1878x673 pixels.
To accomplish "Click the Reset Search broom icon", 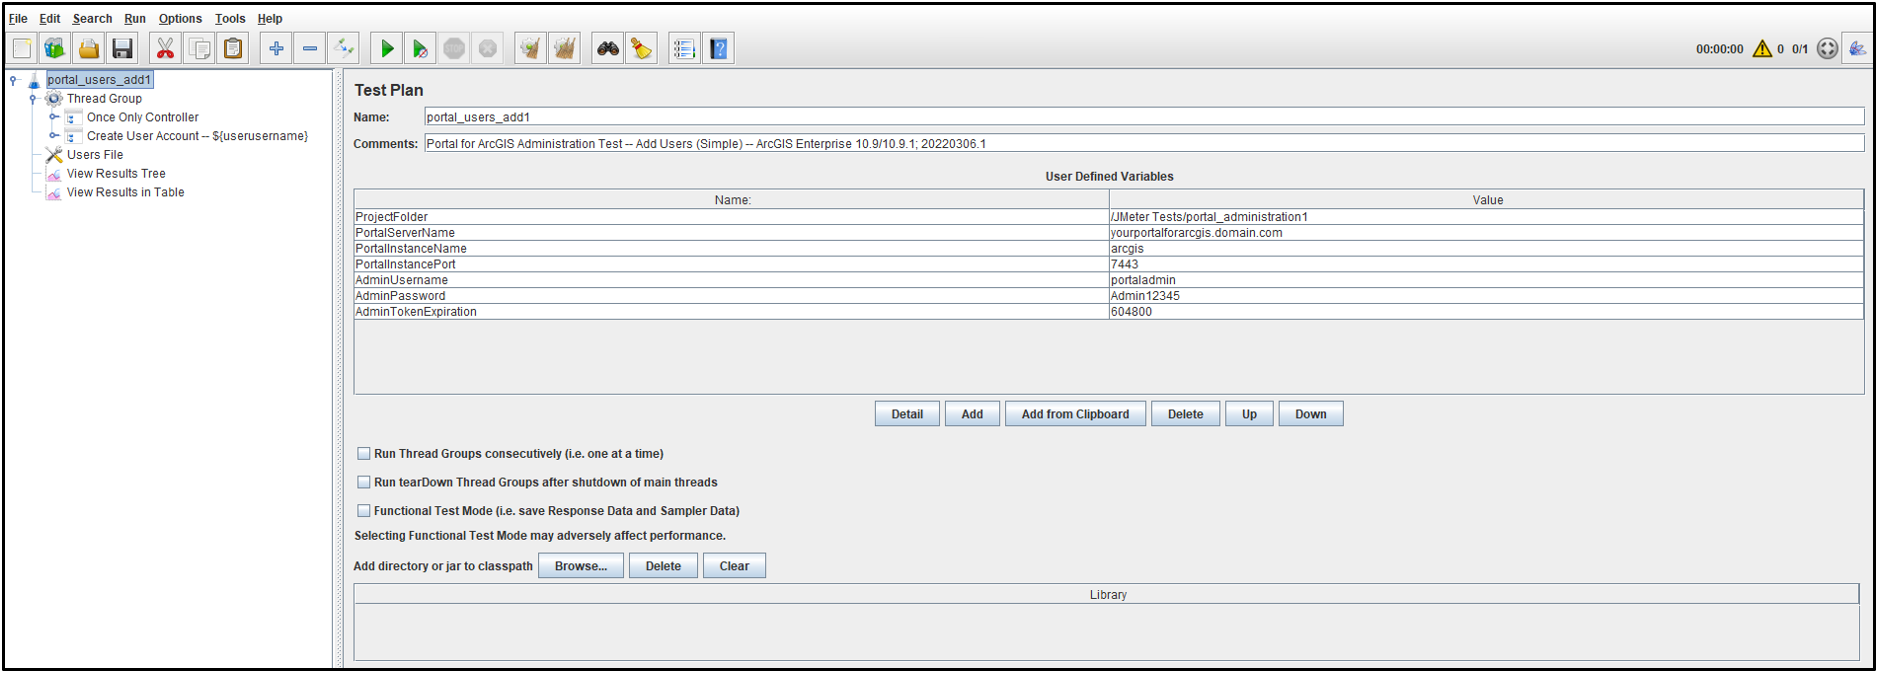I will tap(641, 48).
